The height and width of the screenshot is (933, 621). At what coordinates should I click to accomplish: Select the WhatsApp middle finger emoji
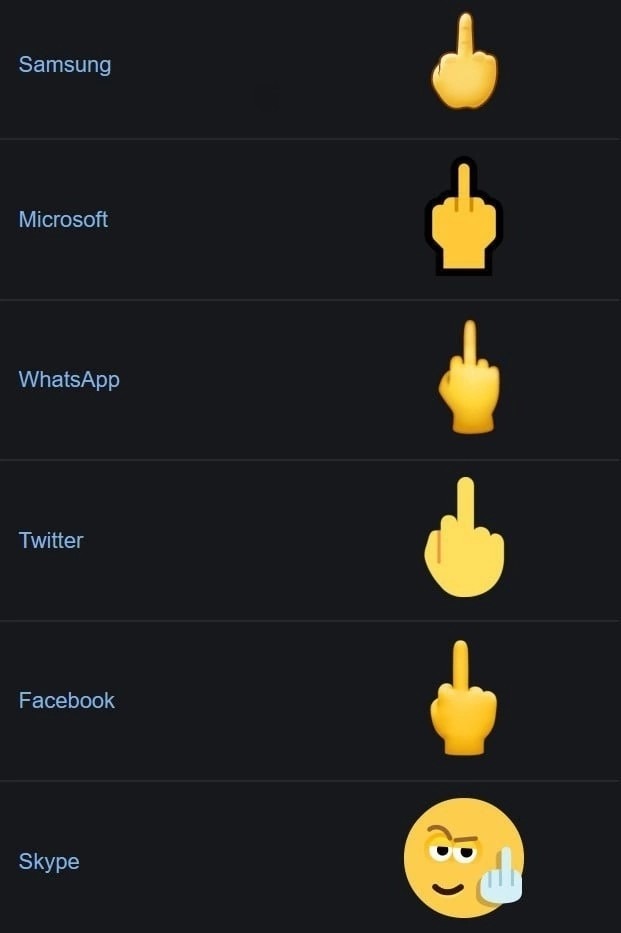(x=469, y=377)
